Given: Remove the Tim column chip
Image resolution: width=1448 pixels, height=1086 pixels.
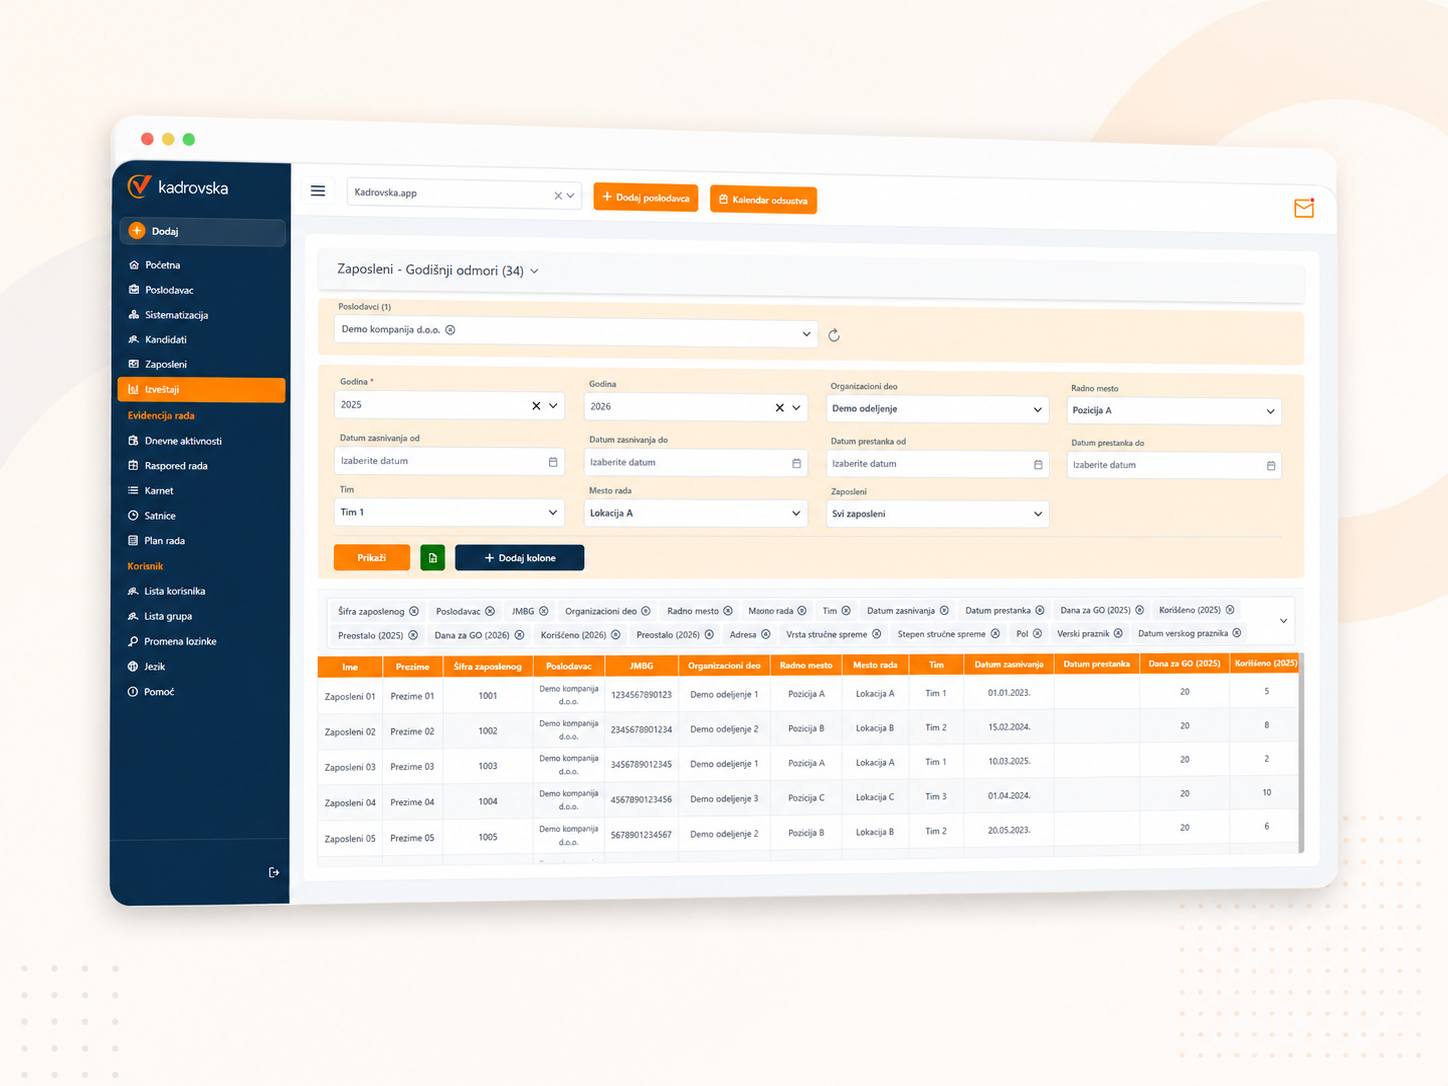Looking at the screenshot, I should click(846, 611).
